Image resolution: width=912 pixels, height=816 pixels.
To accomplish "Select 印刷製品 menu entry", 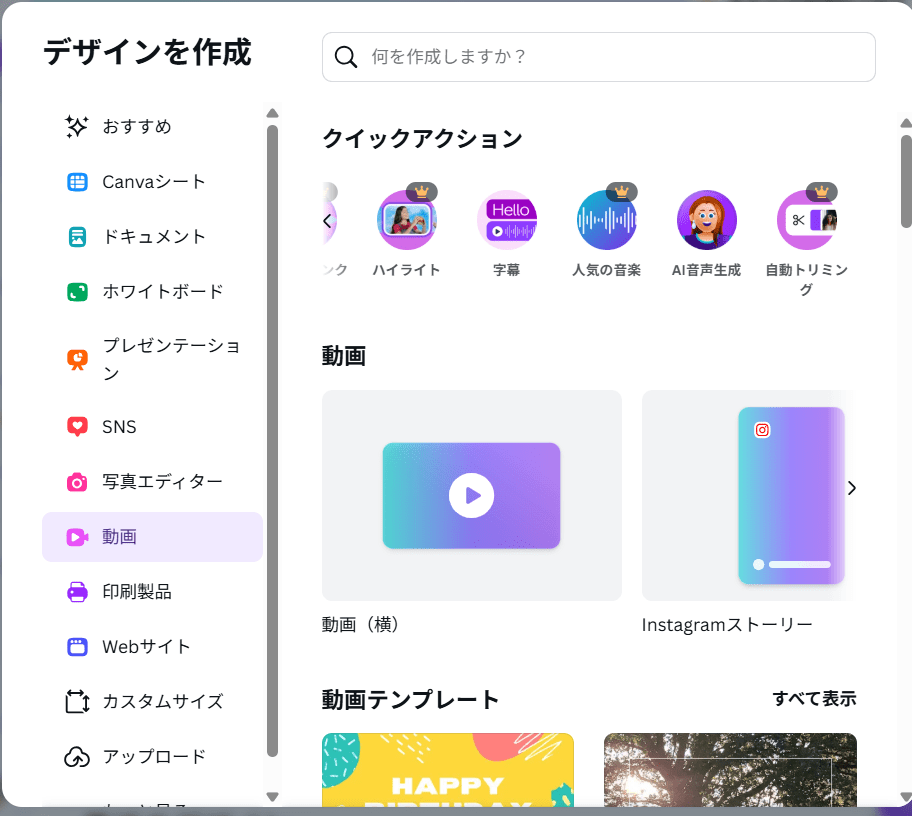I will click(x=152, y=592).
